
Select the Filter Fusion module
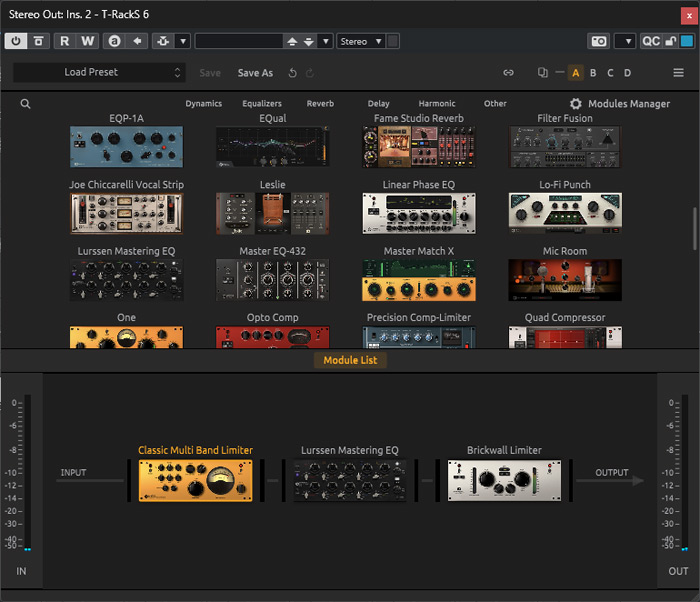coord(565,146)
